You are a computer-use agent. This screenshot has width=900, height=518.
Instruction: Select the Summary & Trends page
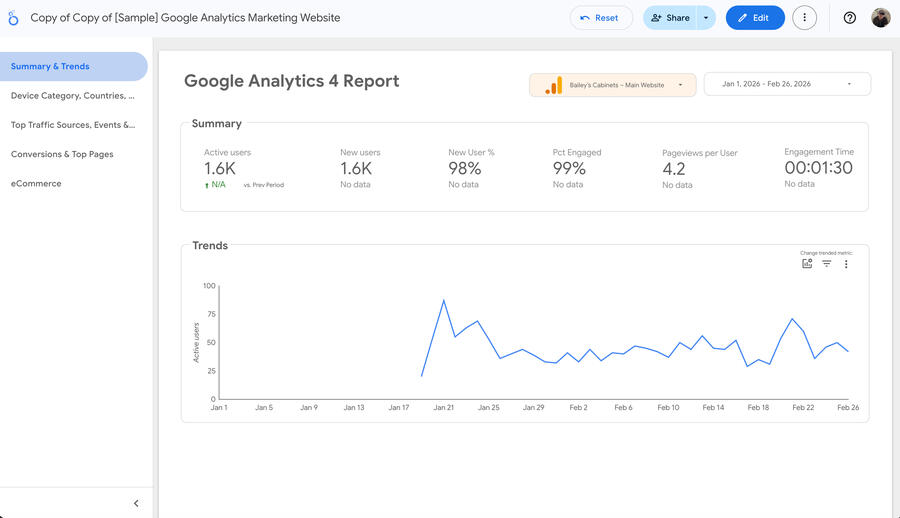pos(50,66)
